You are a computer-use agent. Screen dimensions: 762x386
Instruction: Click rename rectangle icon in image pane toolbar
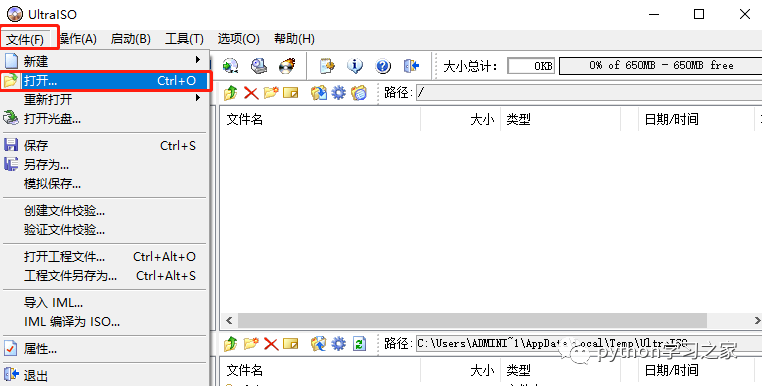coord(291,92)
